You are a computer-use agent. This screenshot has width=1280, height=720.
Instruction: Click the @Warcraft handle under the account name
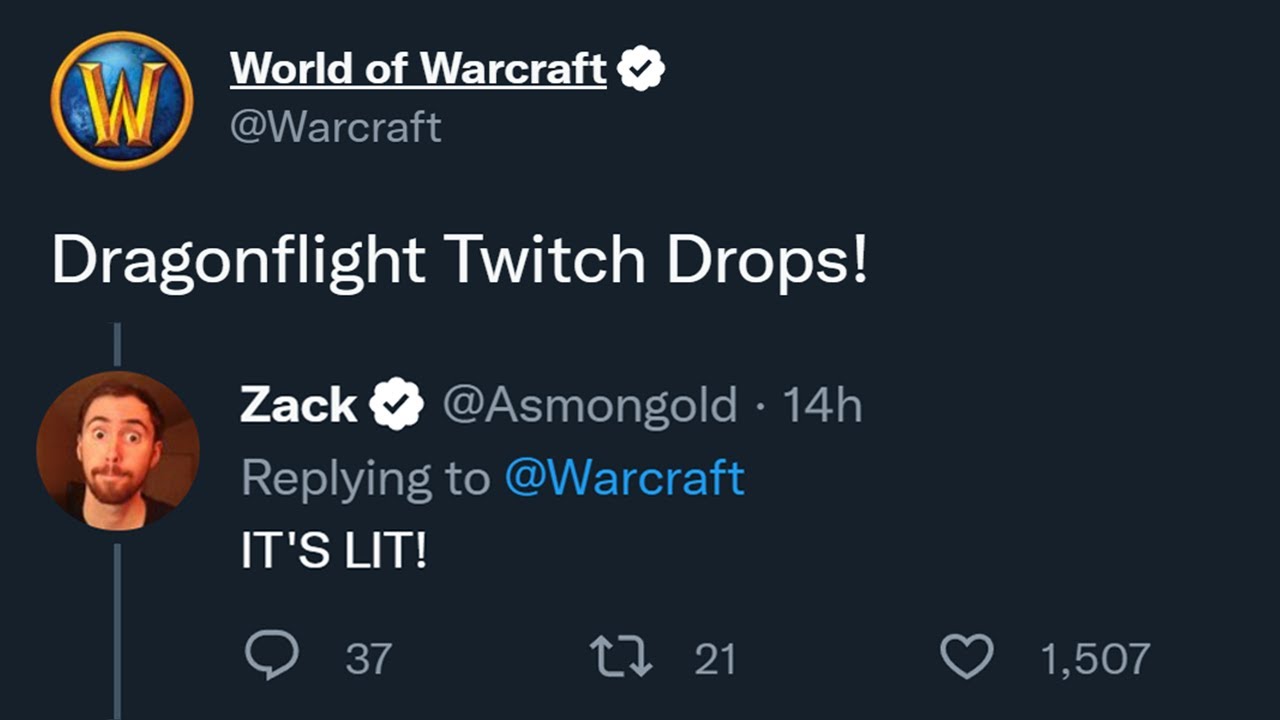pos(335,127)
